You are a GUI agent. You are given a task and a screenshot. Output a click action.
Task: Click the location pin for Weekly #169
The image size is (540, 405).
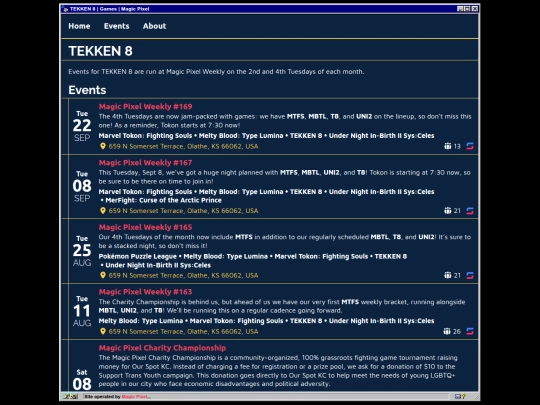tap(103, 146)
